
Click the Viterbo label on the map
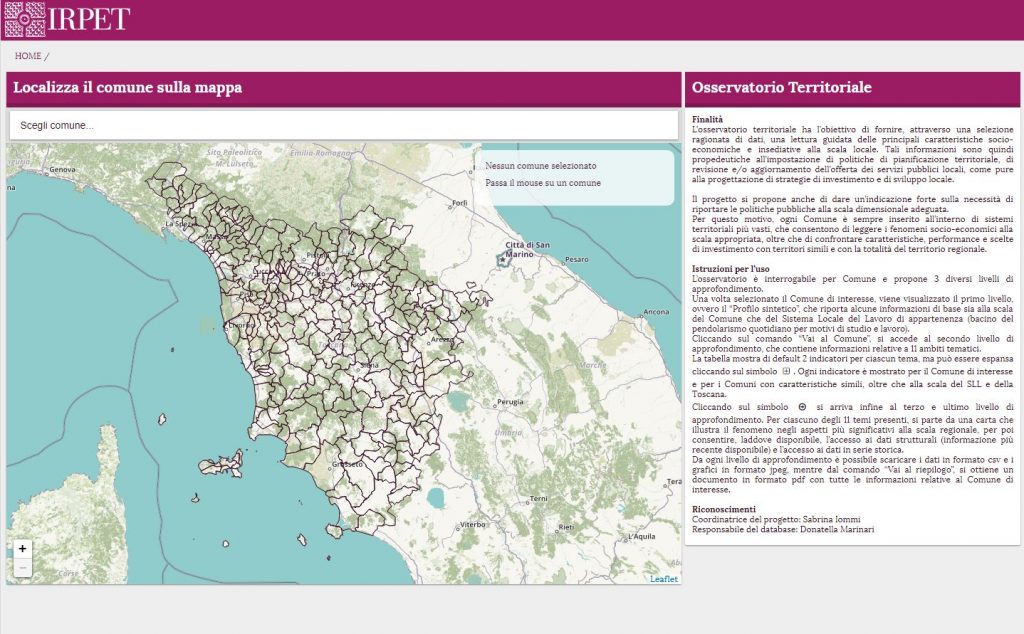tap(473, 524)
